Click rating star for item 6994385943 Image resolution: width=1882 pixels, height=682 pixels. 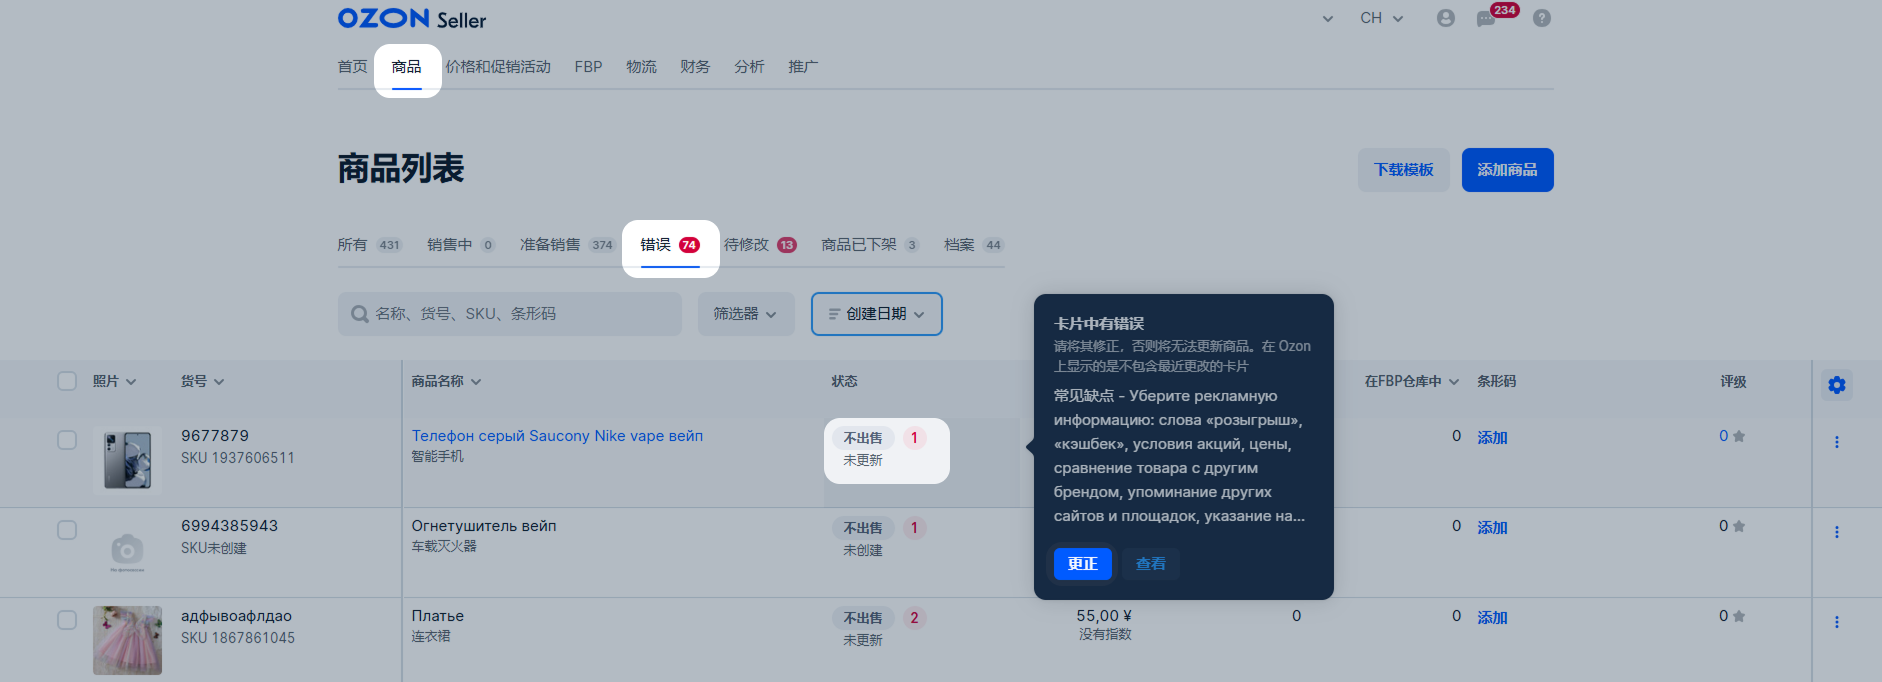(x=1738, y=526)
